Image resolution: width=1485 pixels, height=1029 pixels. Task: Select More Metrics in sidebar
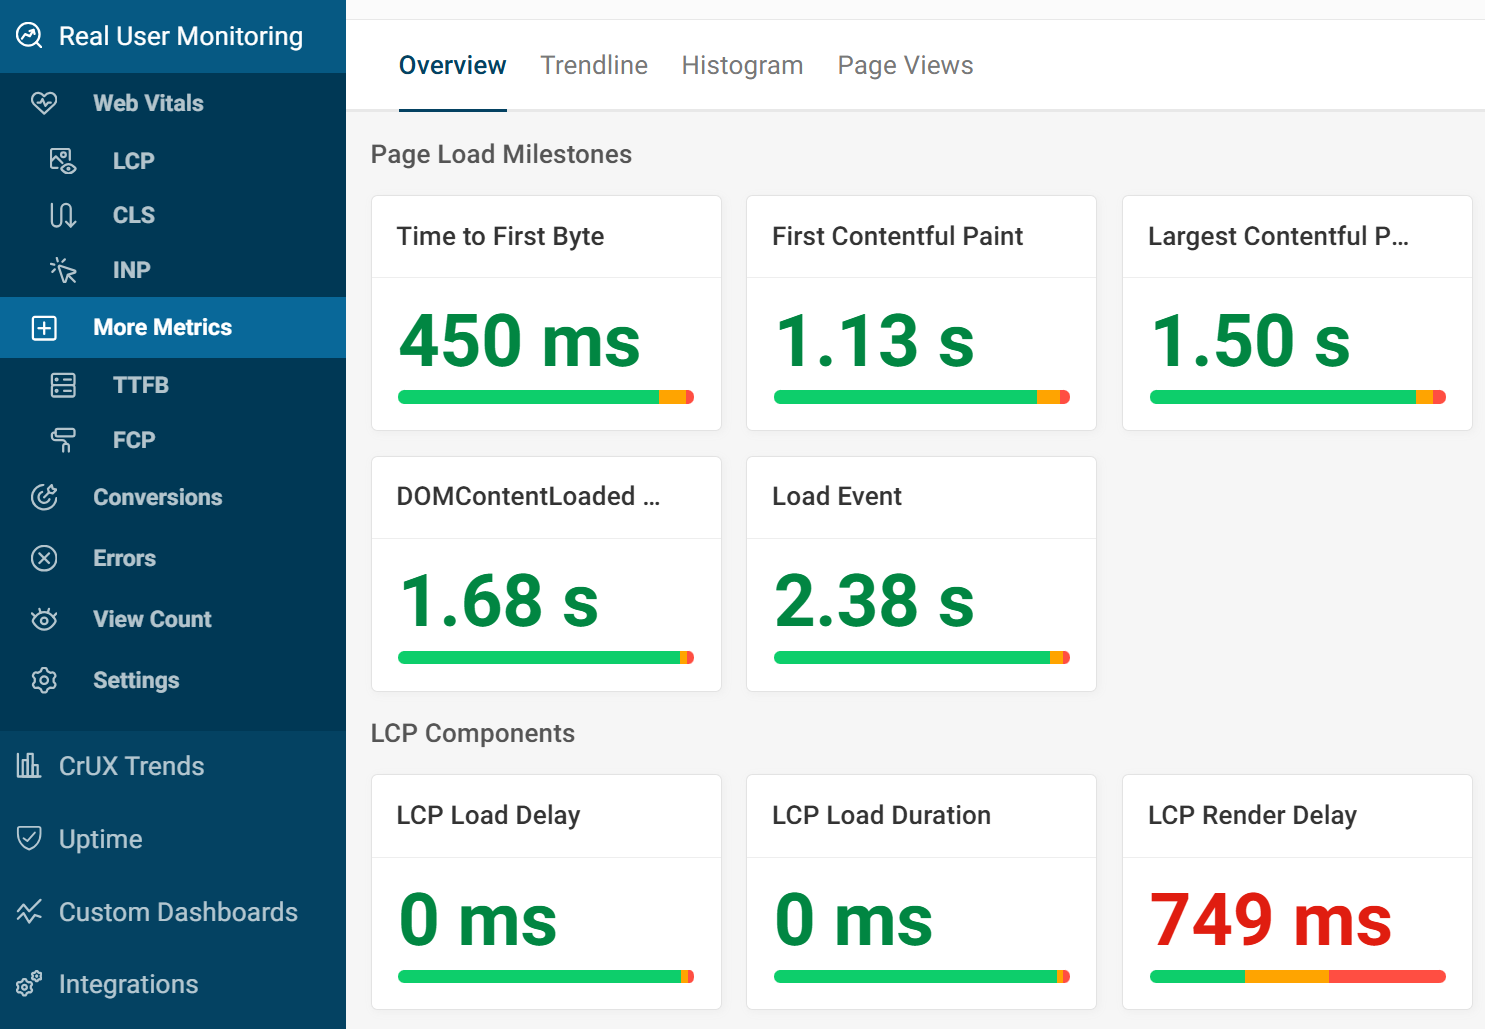click(x=173, y=328)
